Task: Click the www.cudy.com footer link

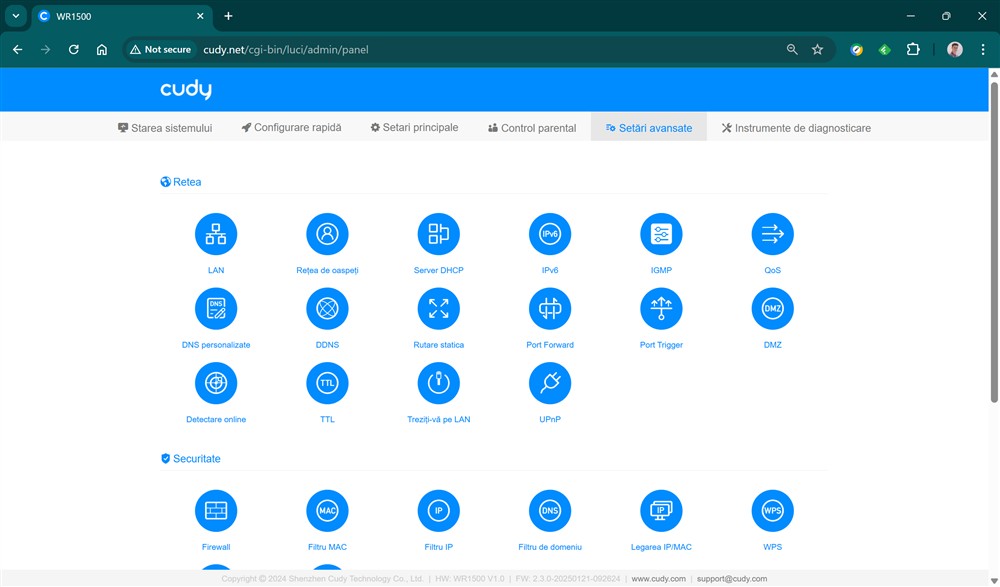Action: [658, 579]
